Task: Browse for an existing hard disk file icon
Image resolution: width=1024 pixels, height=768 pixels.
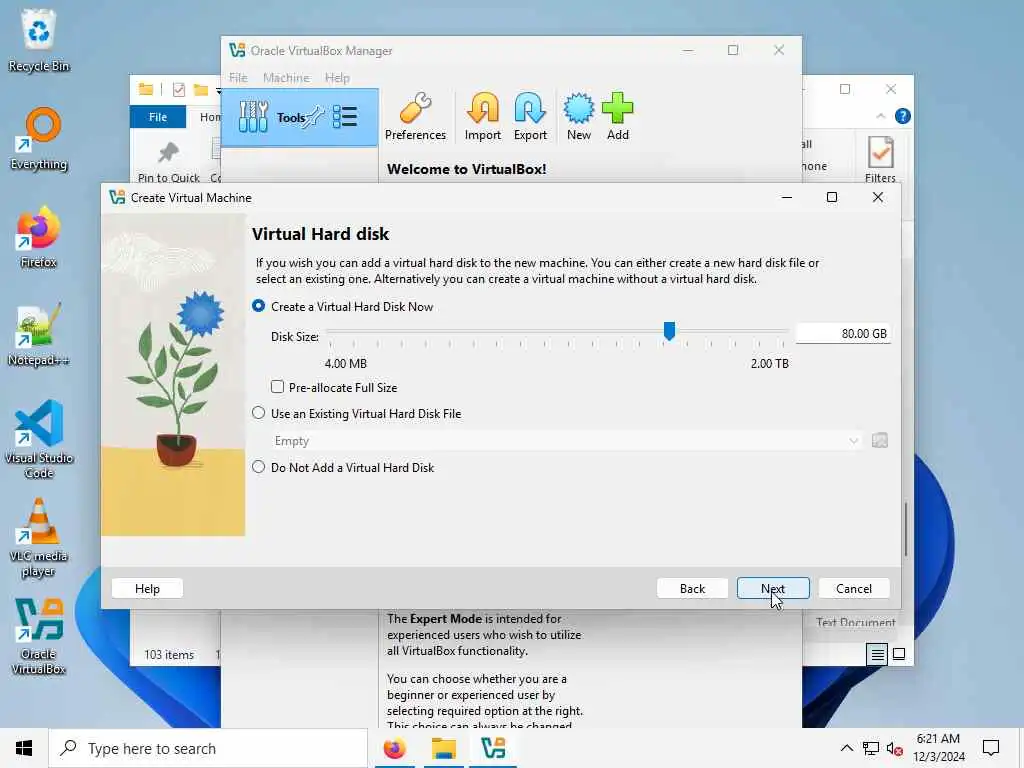Action: 880,441
